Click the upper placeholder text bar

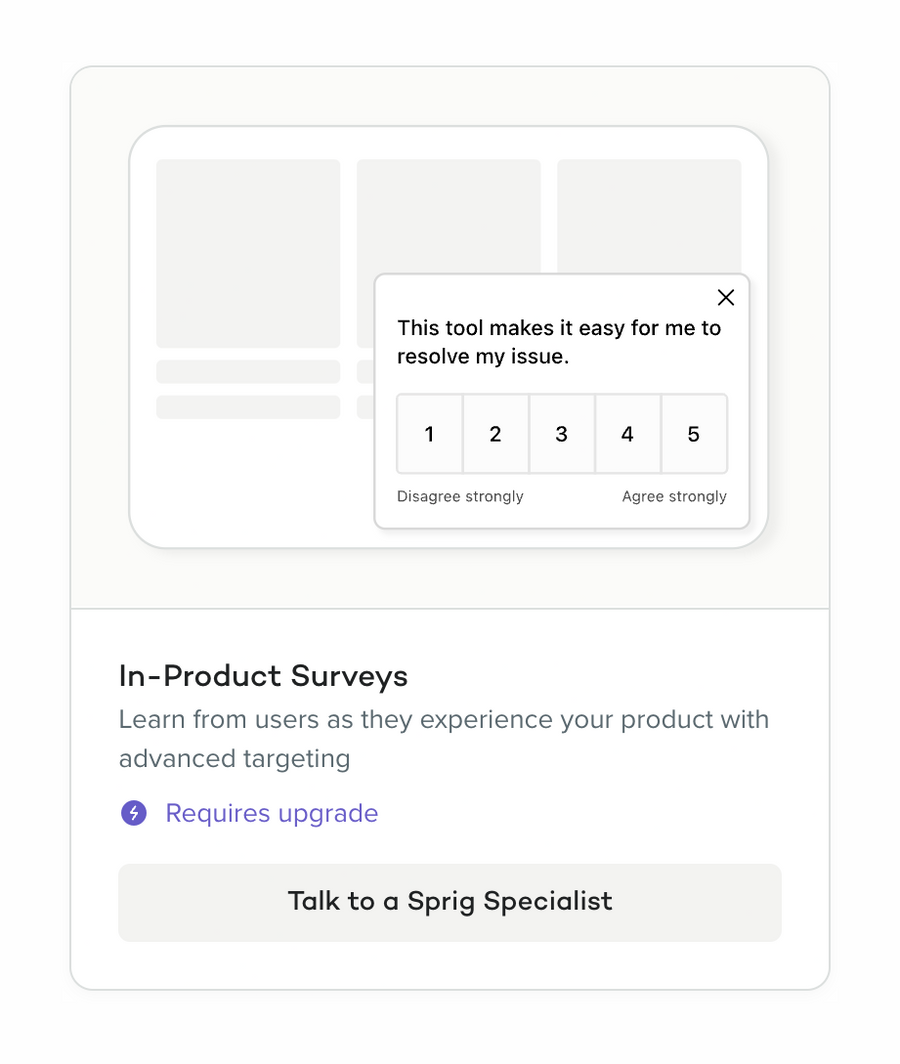pyautogui.click(x=247, y=371)
